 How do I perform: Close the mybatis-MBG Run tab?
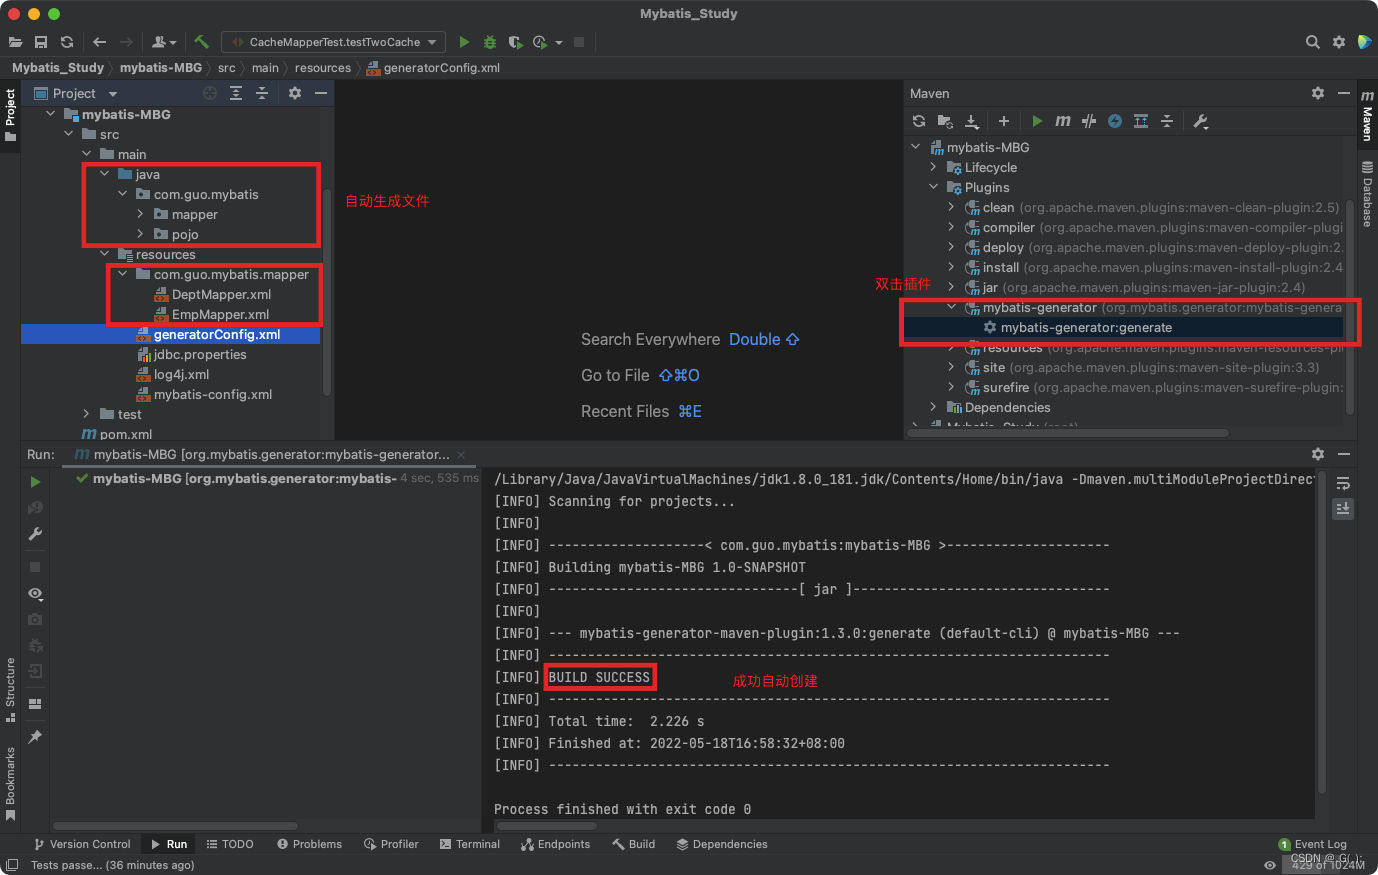click(x=461, y=454)
